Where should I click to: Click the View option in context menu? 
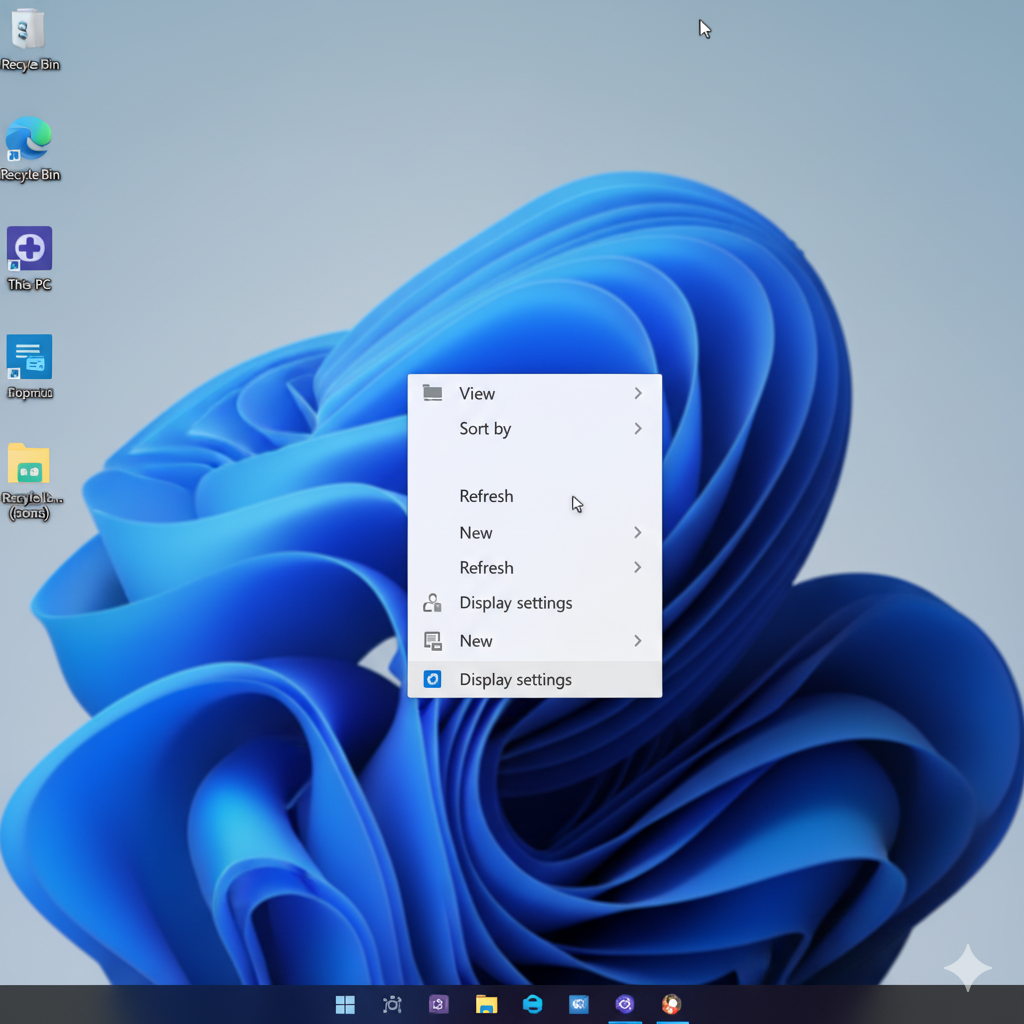477,393
